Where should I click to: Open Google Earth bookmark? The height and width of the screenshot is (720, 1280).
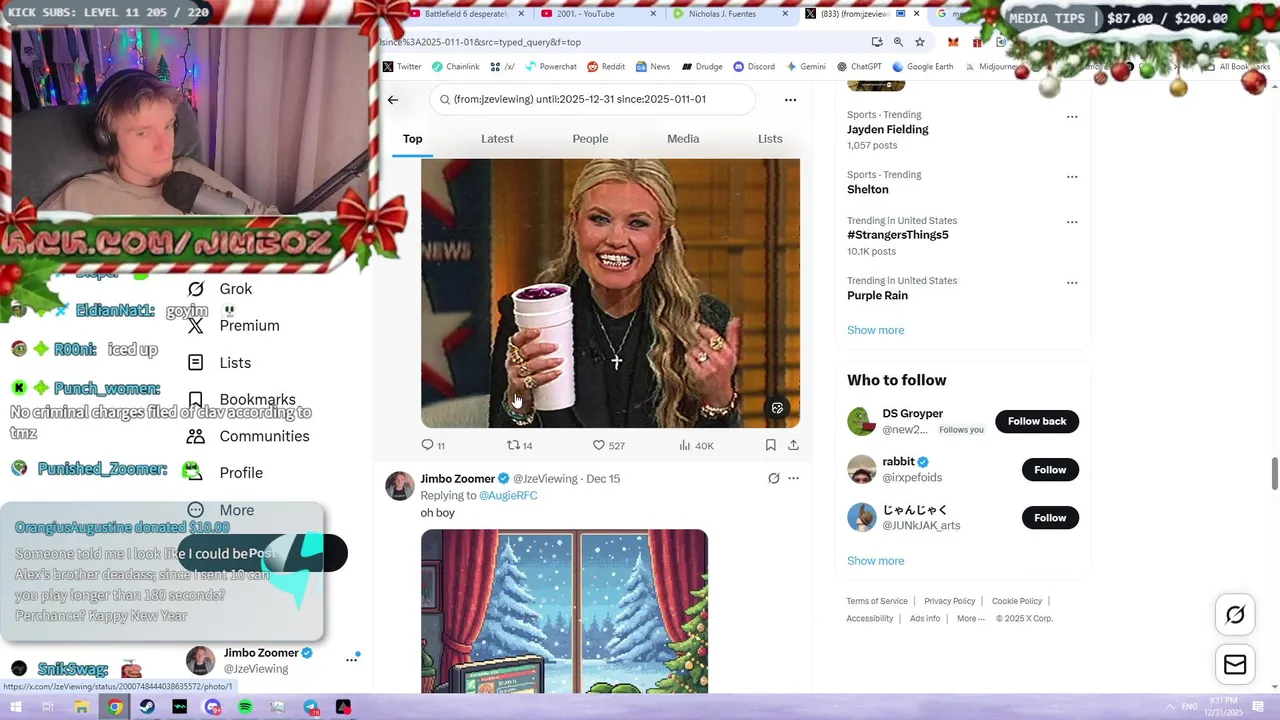click(922, 67)
